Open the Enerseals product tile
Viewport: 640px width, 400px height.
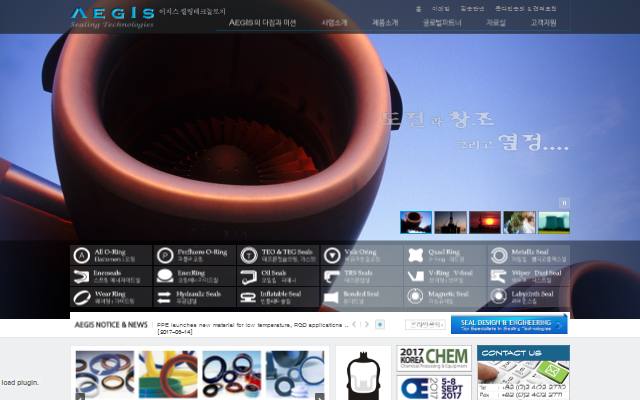pyautogui.click(x=111, y=276)
